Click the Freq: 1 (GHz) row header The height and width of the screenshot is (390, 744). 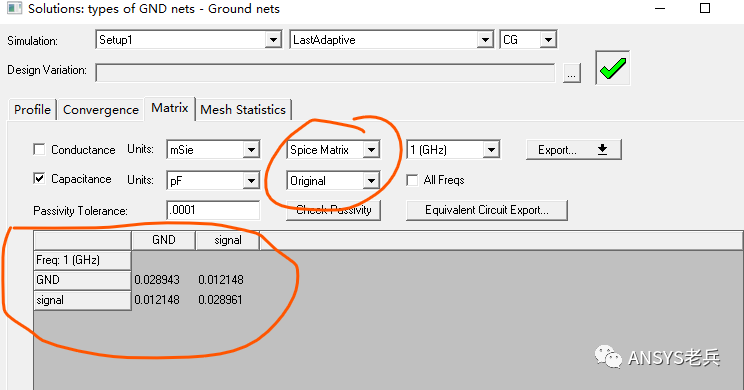82,260
